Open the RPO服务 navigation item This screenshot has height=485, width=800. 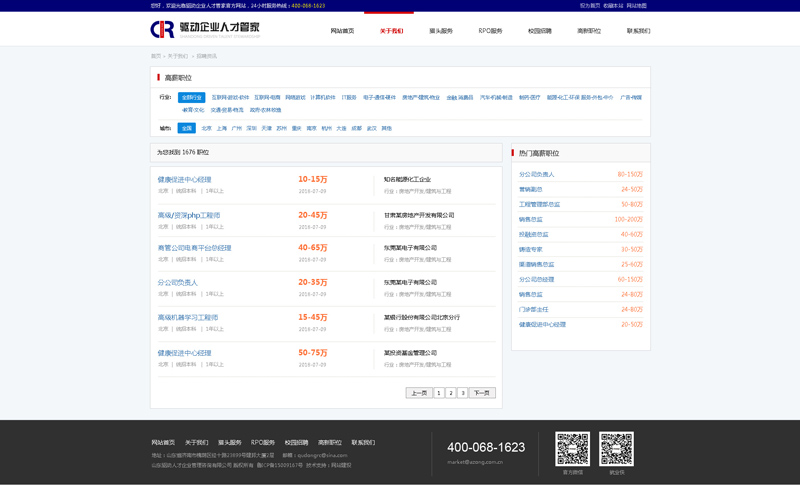coord(490,31)
